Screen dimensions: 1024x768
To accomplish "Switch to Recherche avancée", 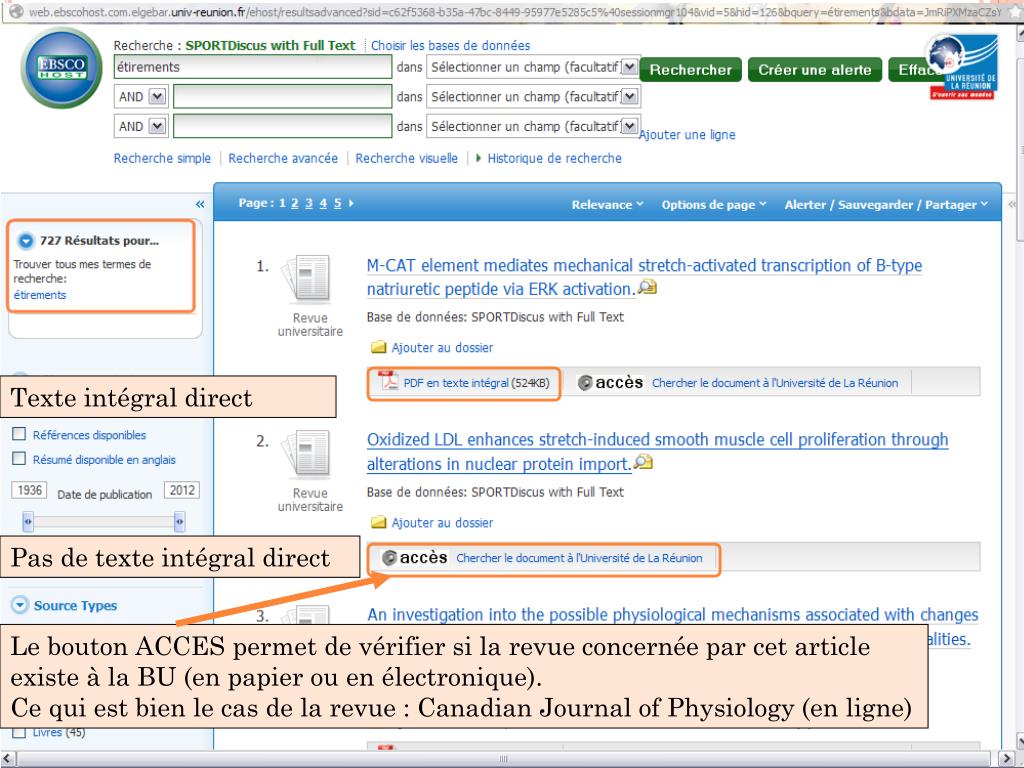I will 283,158.
